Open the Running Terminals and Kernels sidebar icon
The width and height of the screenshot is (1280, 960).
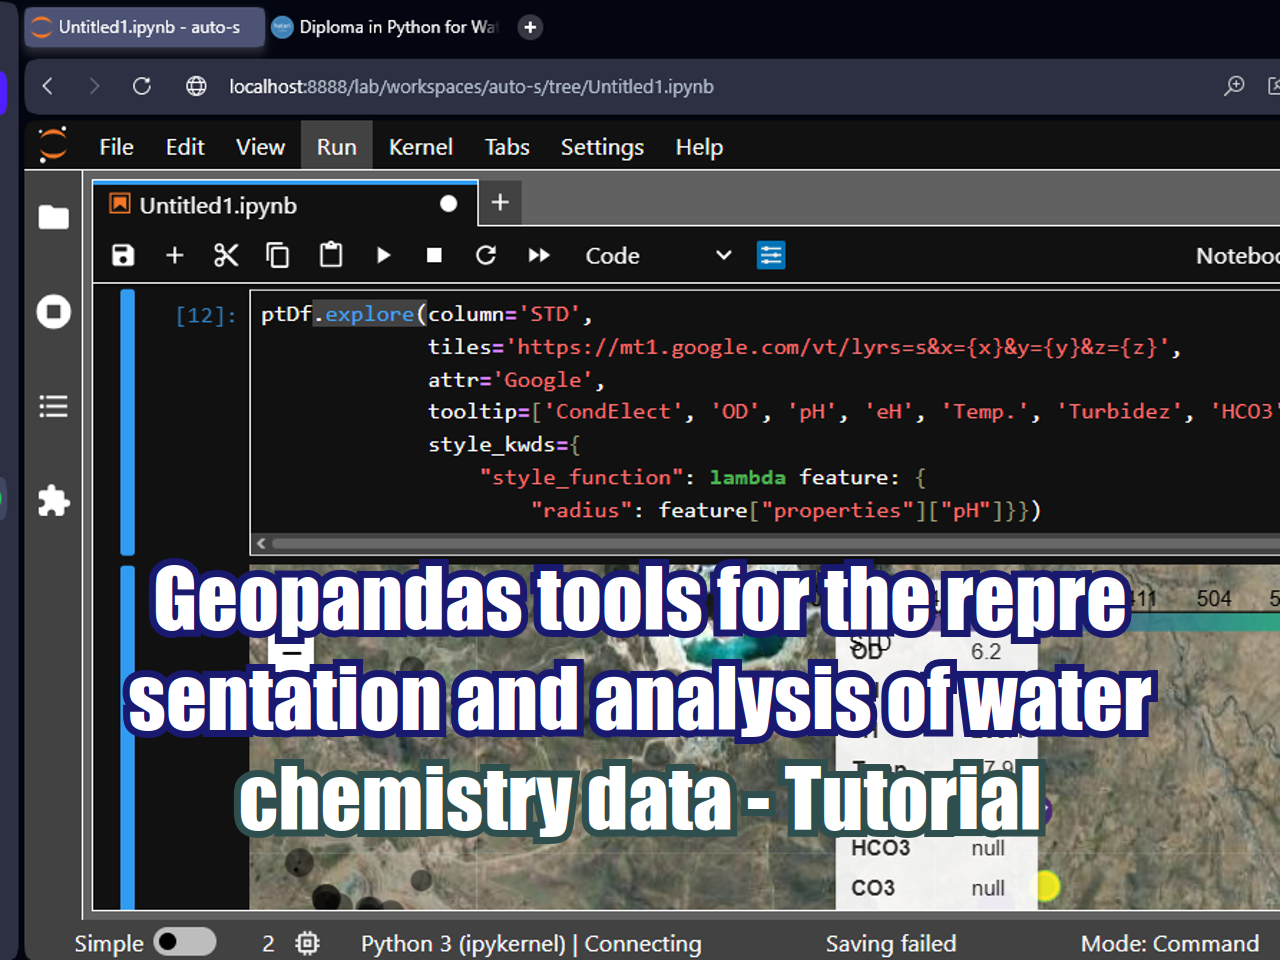(x=53, y=312)
